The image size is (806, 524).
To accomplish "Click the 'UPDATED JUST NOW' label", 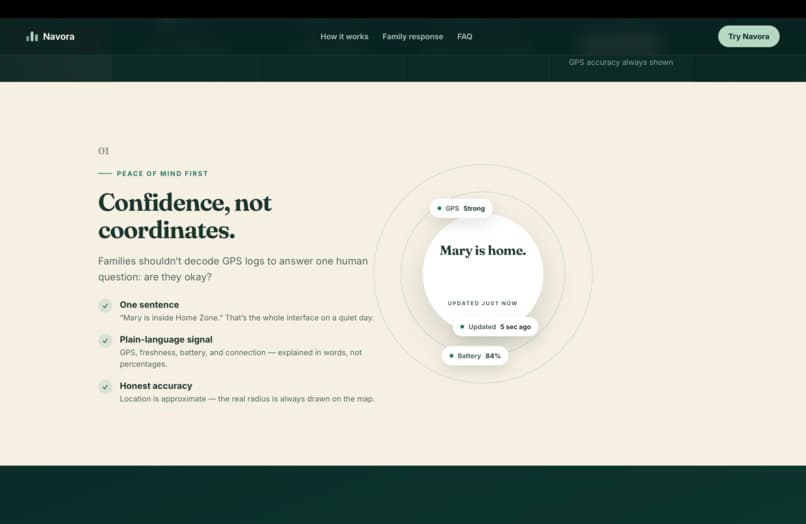I will pos(482,303).
